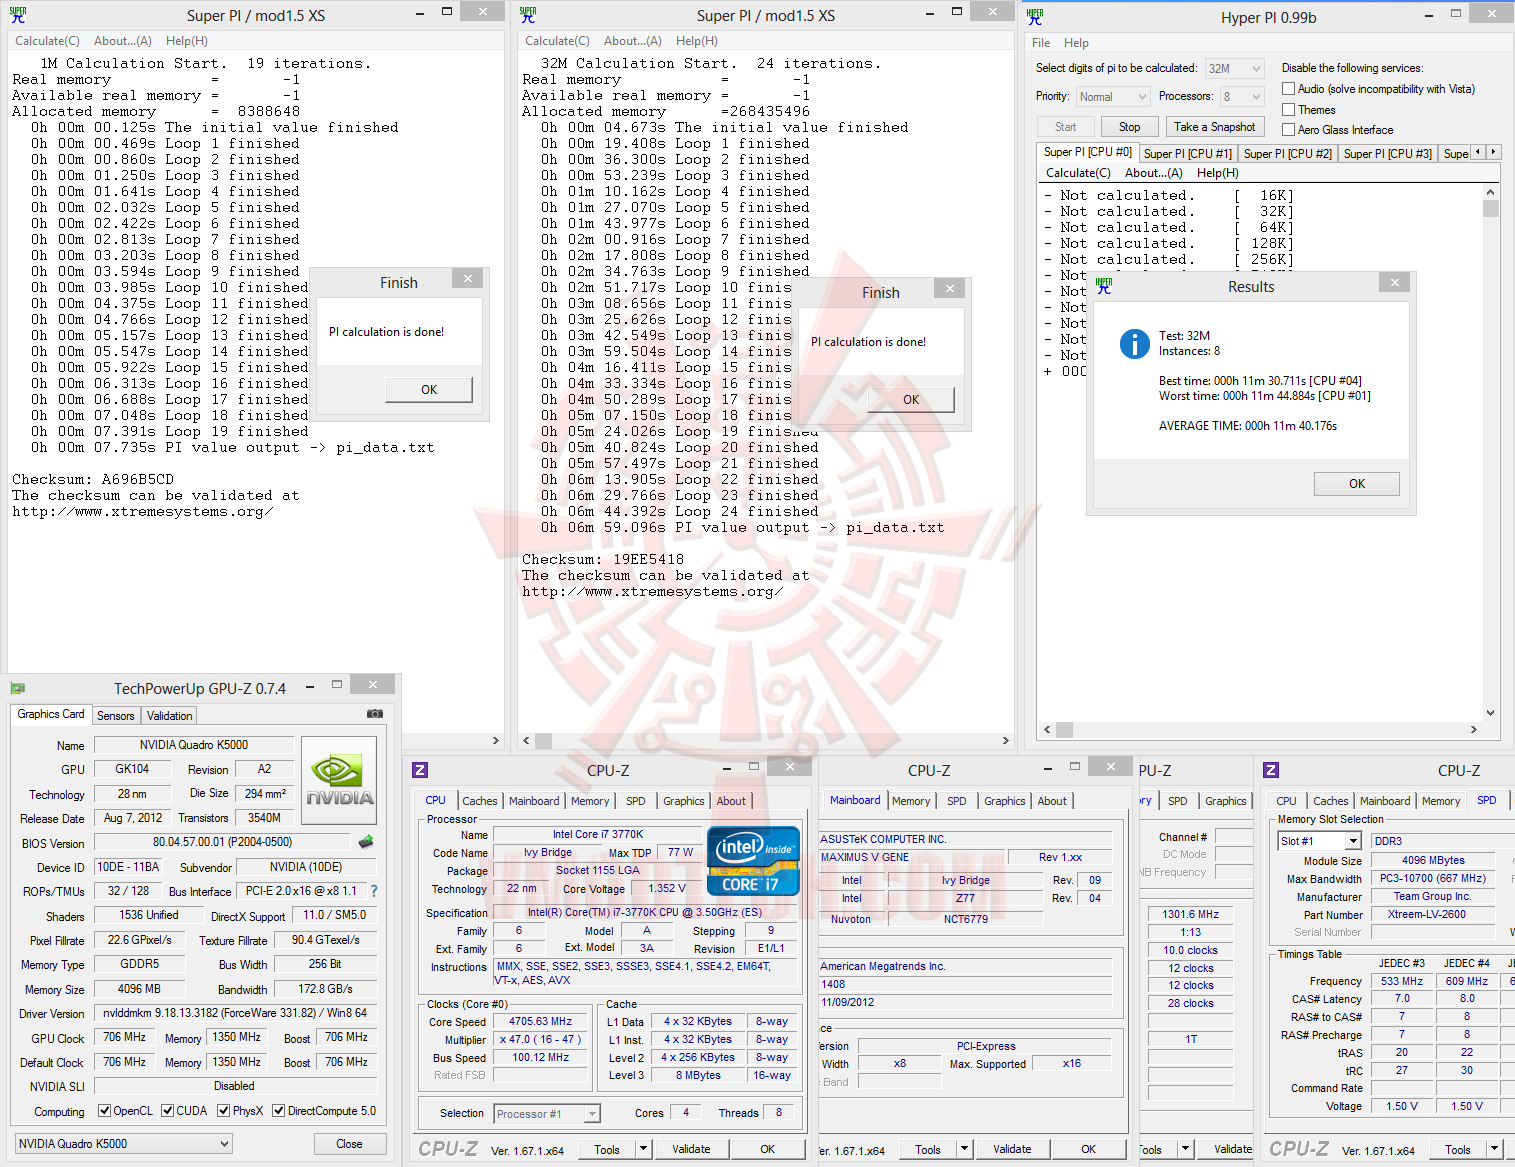The image size is (1515, 1167).
Task: Click the scroll-right arrow in the 1M Super PI window
Action: pyautogui.click(x=495, y=740)
